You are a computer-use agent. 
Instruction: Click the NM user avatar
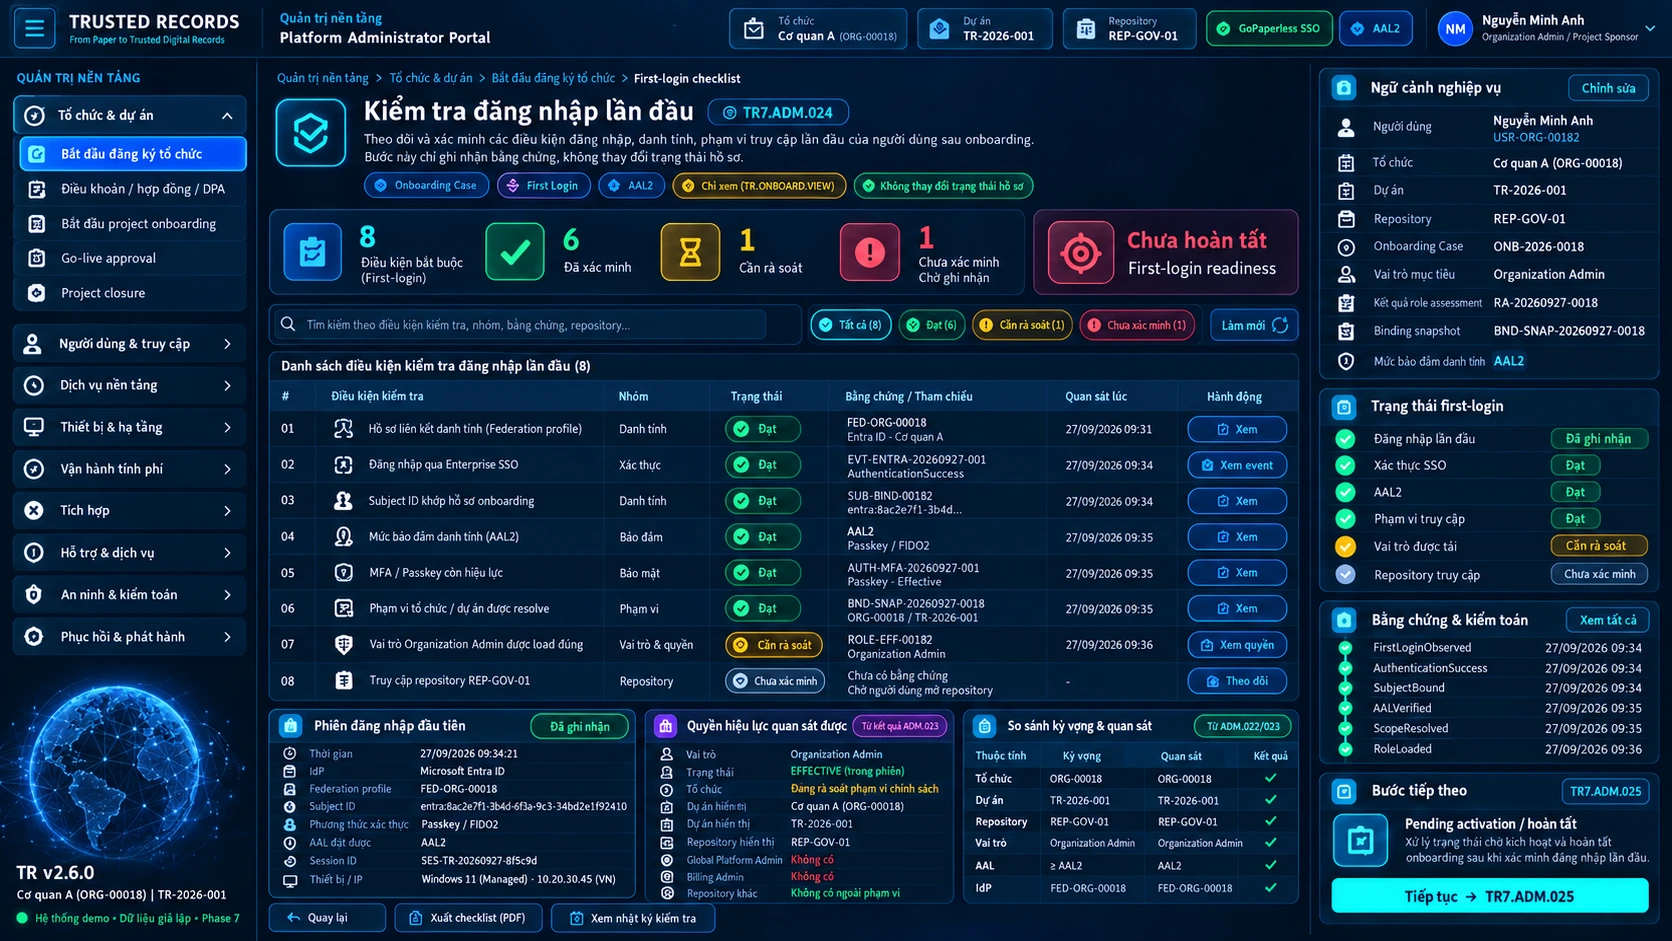[1455, 29]
